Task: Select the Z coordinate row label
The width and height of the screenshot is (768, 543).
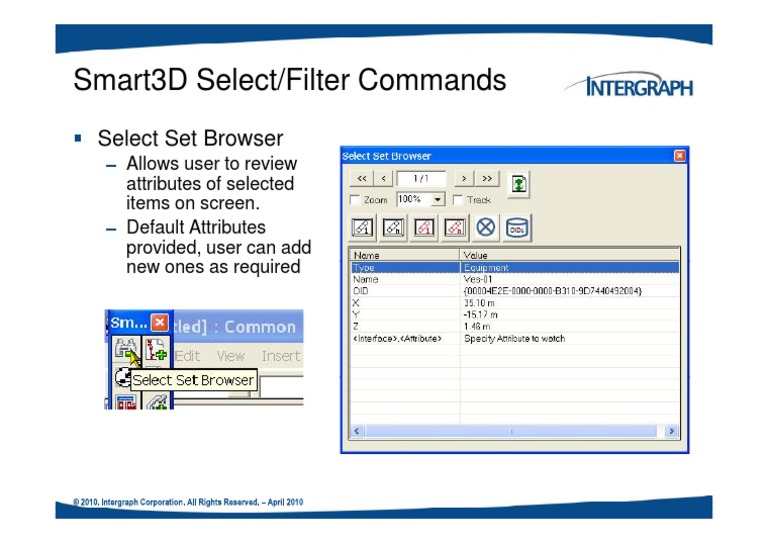Action: click(356, 327)
